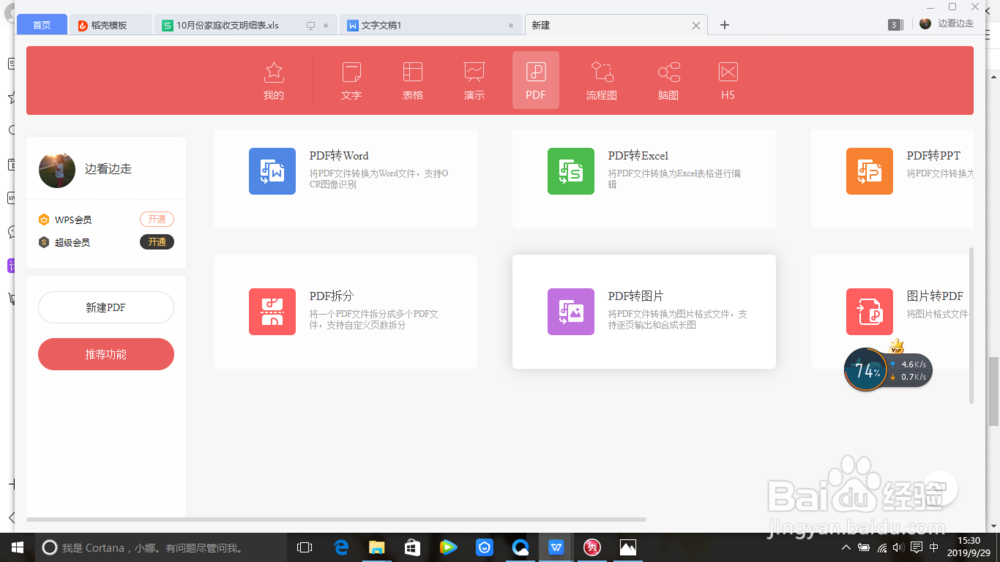
Task: Click the 超级会员 dark badge icon
Action: 44,242
